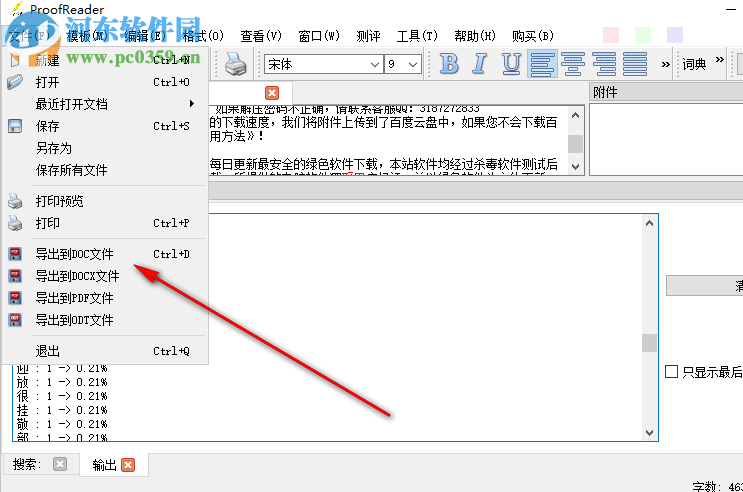Click the ODT export icon
The width and height of the screenshot is (743, 492).
click(x=15, y=320)
